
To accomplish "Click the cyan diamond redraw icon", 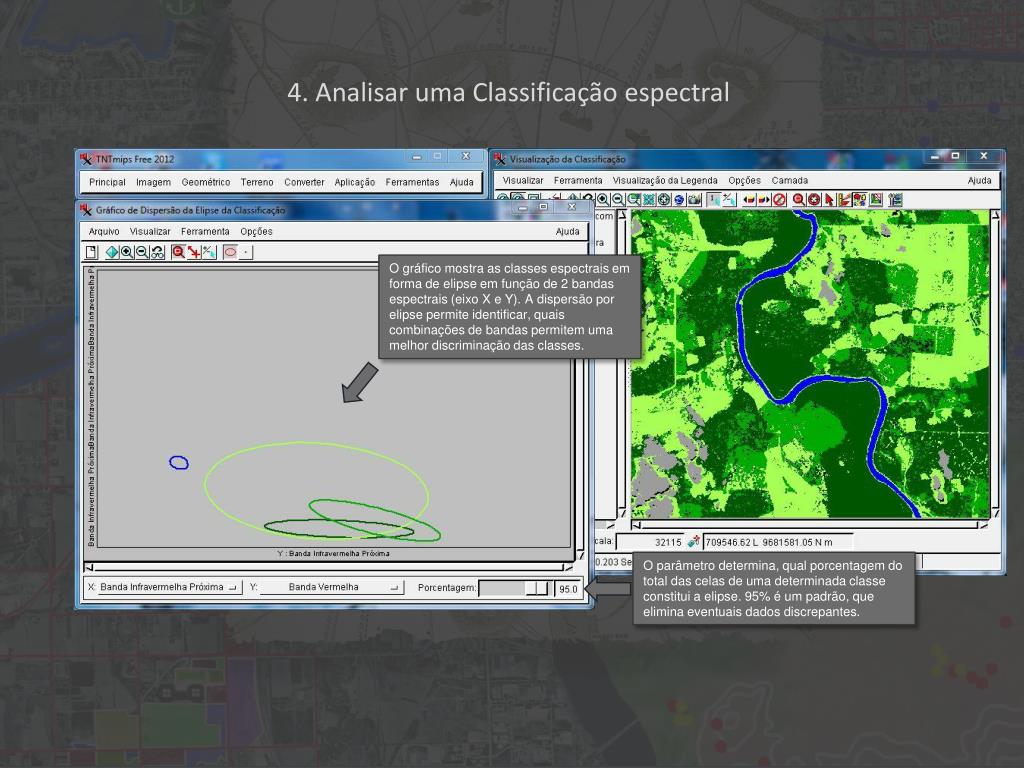I will (x=112, y=252).
